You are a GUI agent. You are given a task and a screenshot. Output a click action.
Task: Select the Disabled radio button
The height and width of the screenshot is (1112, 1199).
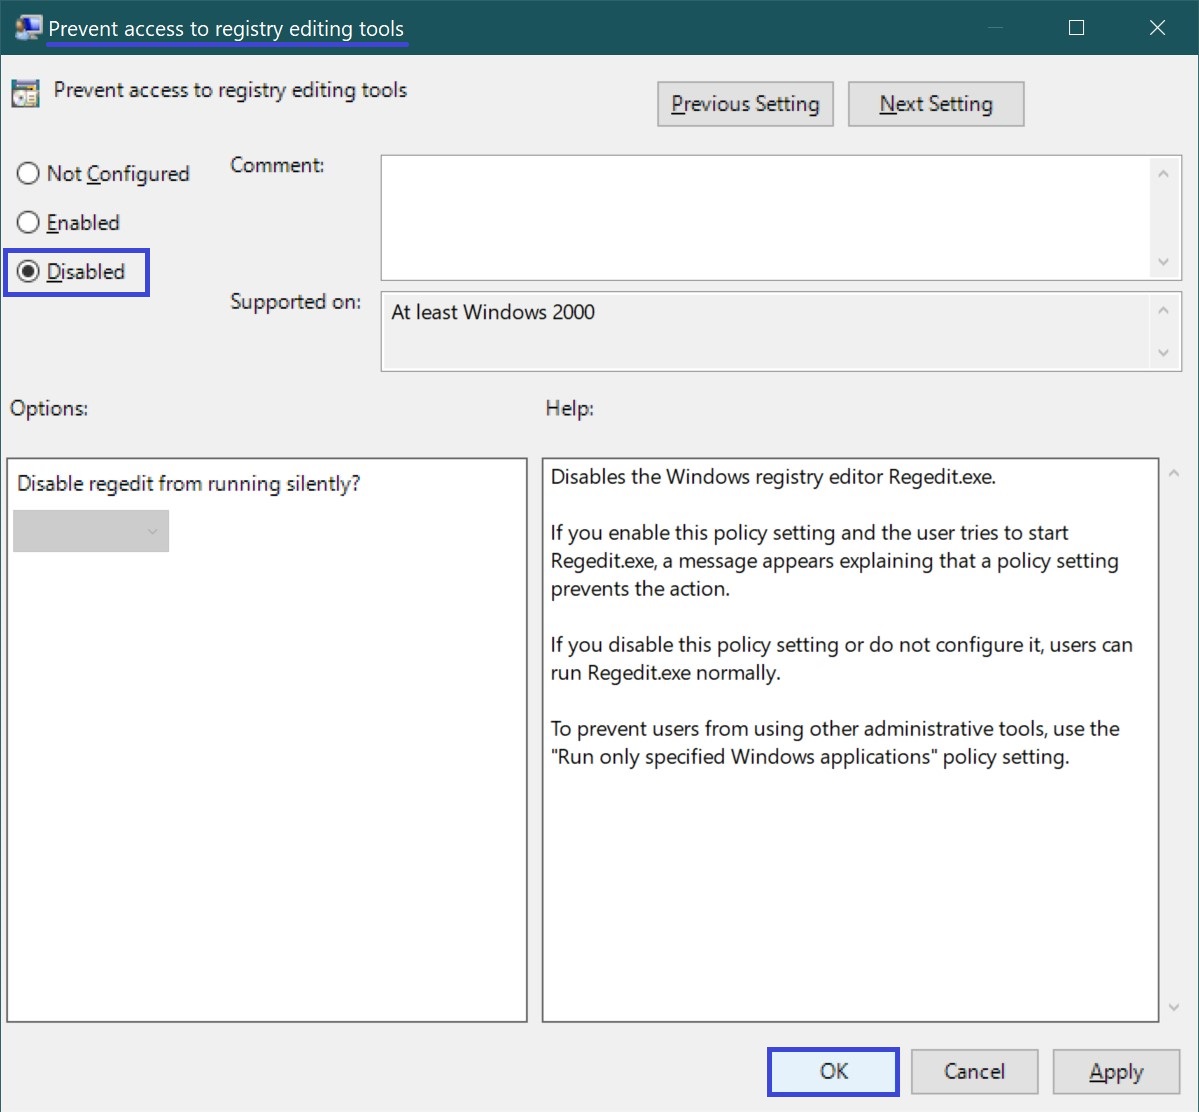point(28,271)
